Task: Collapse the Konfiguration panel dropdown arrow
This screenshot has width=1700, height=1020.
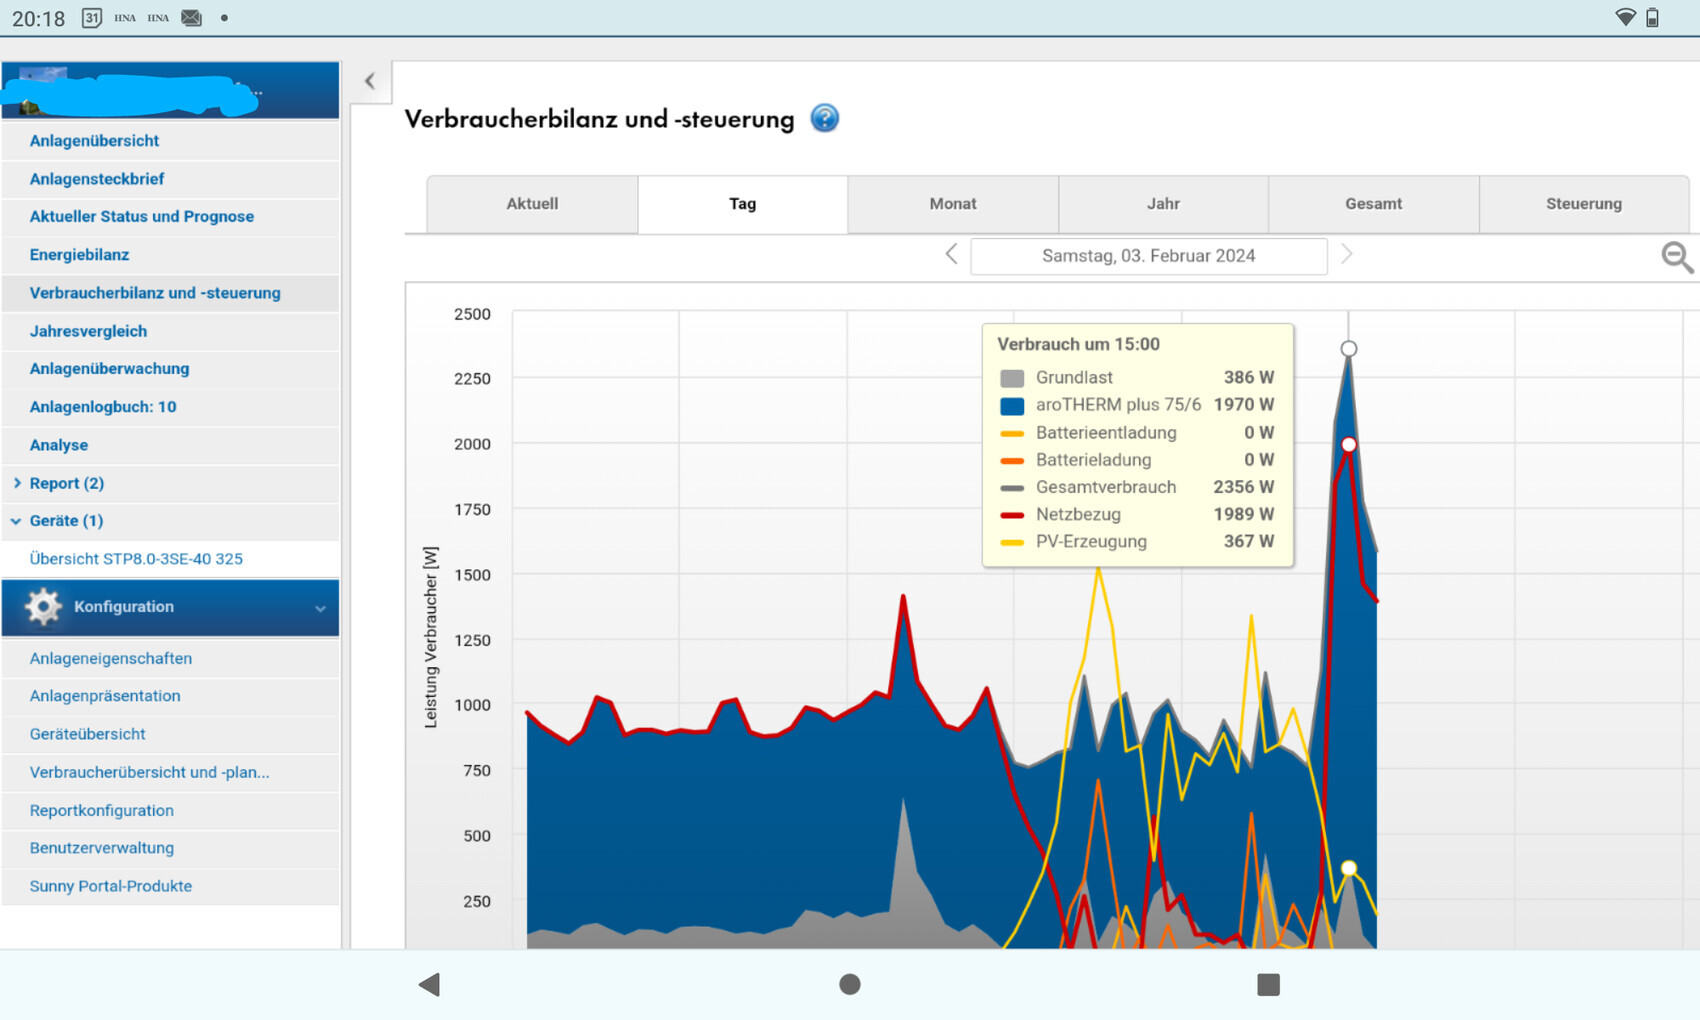Action: click(320, 608)
